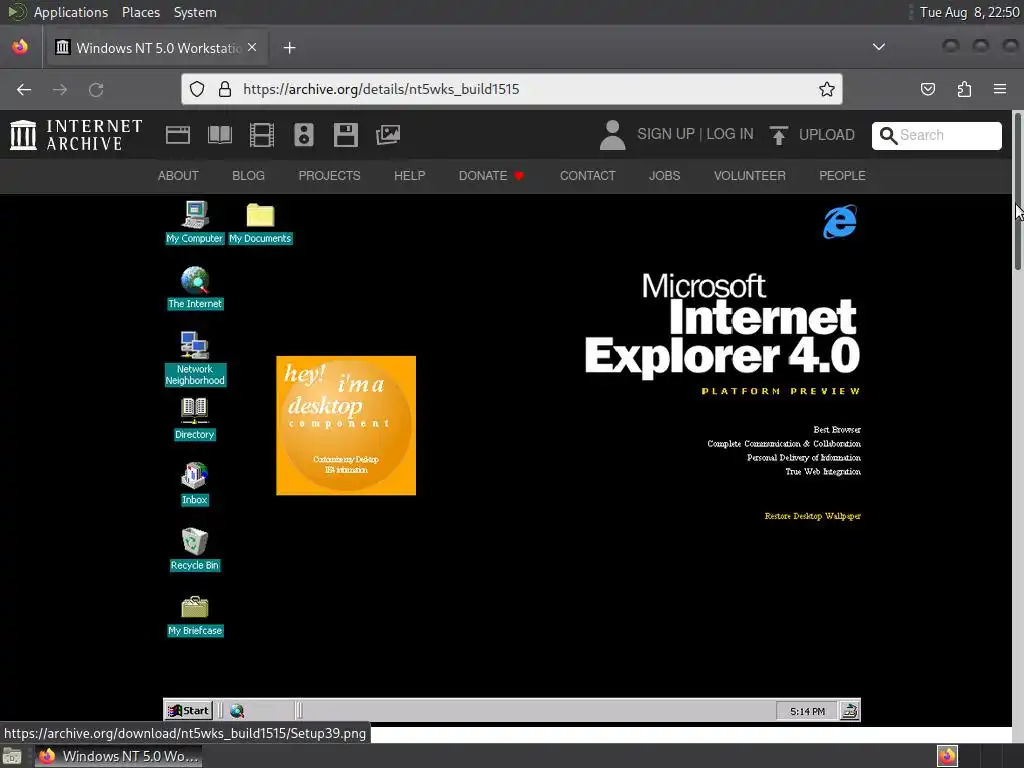Bookmark this page with the star icon
Viewport: 1024px width, 768px height.
click(x=827, y=89)
